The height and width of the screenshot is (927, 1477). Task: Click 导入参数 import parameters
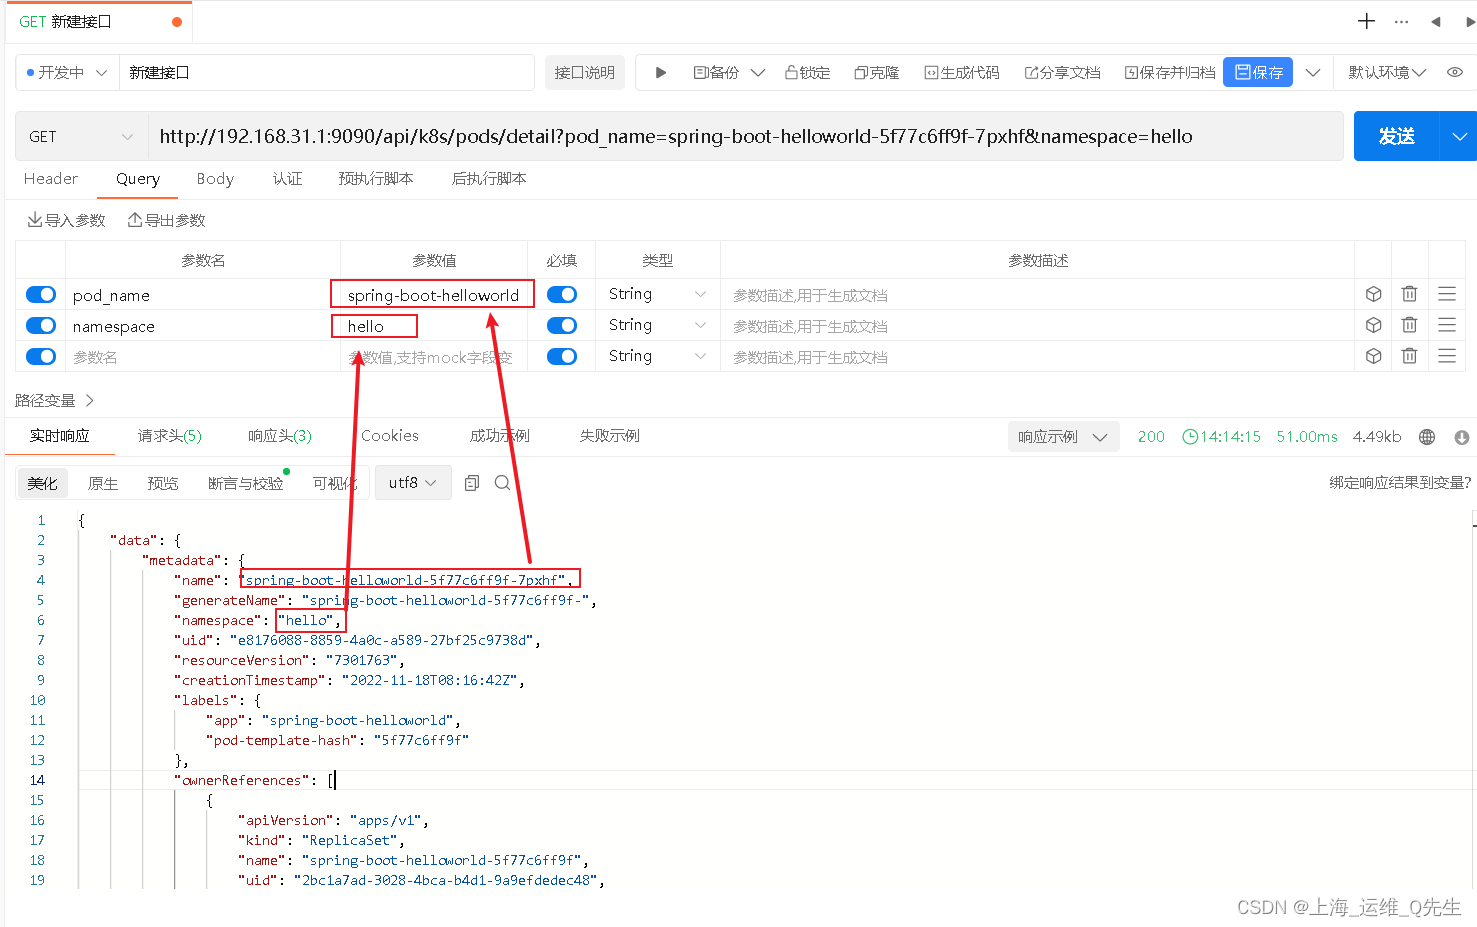[66, 220]
